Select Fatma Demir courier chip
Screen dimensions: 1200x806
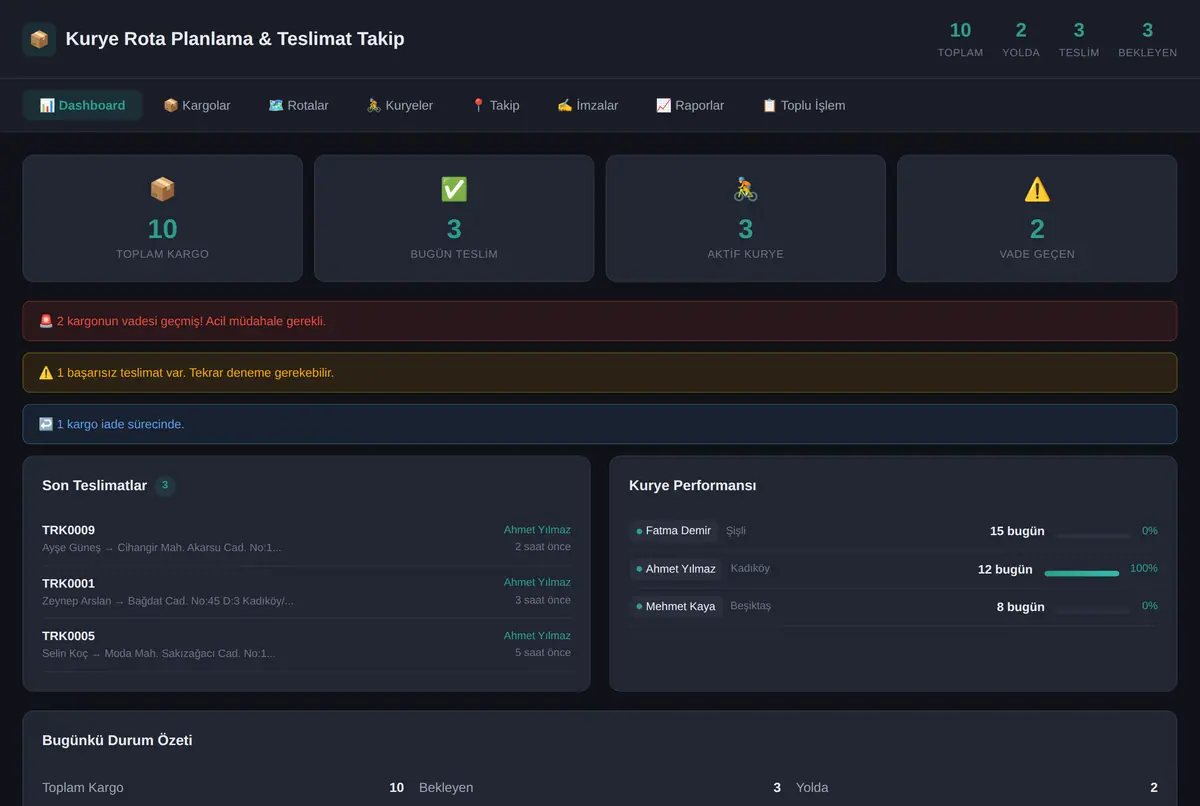[x=674, y=531]
